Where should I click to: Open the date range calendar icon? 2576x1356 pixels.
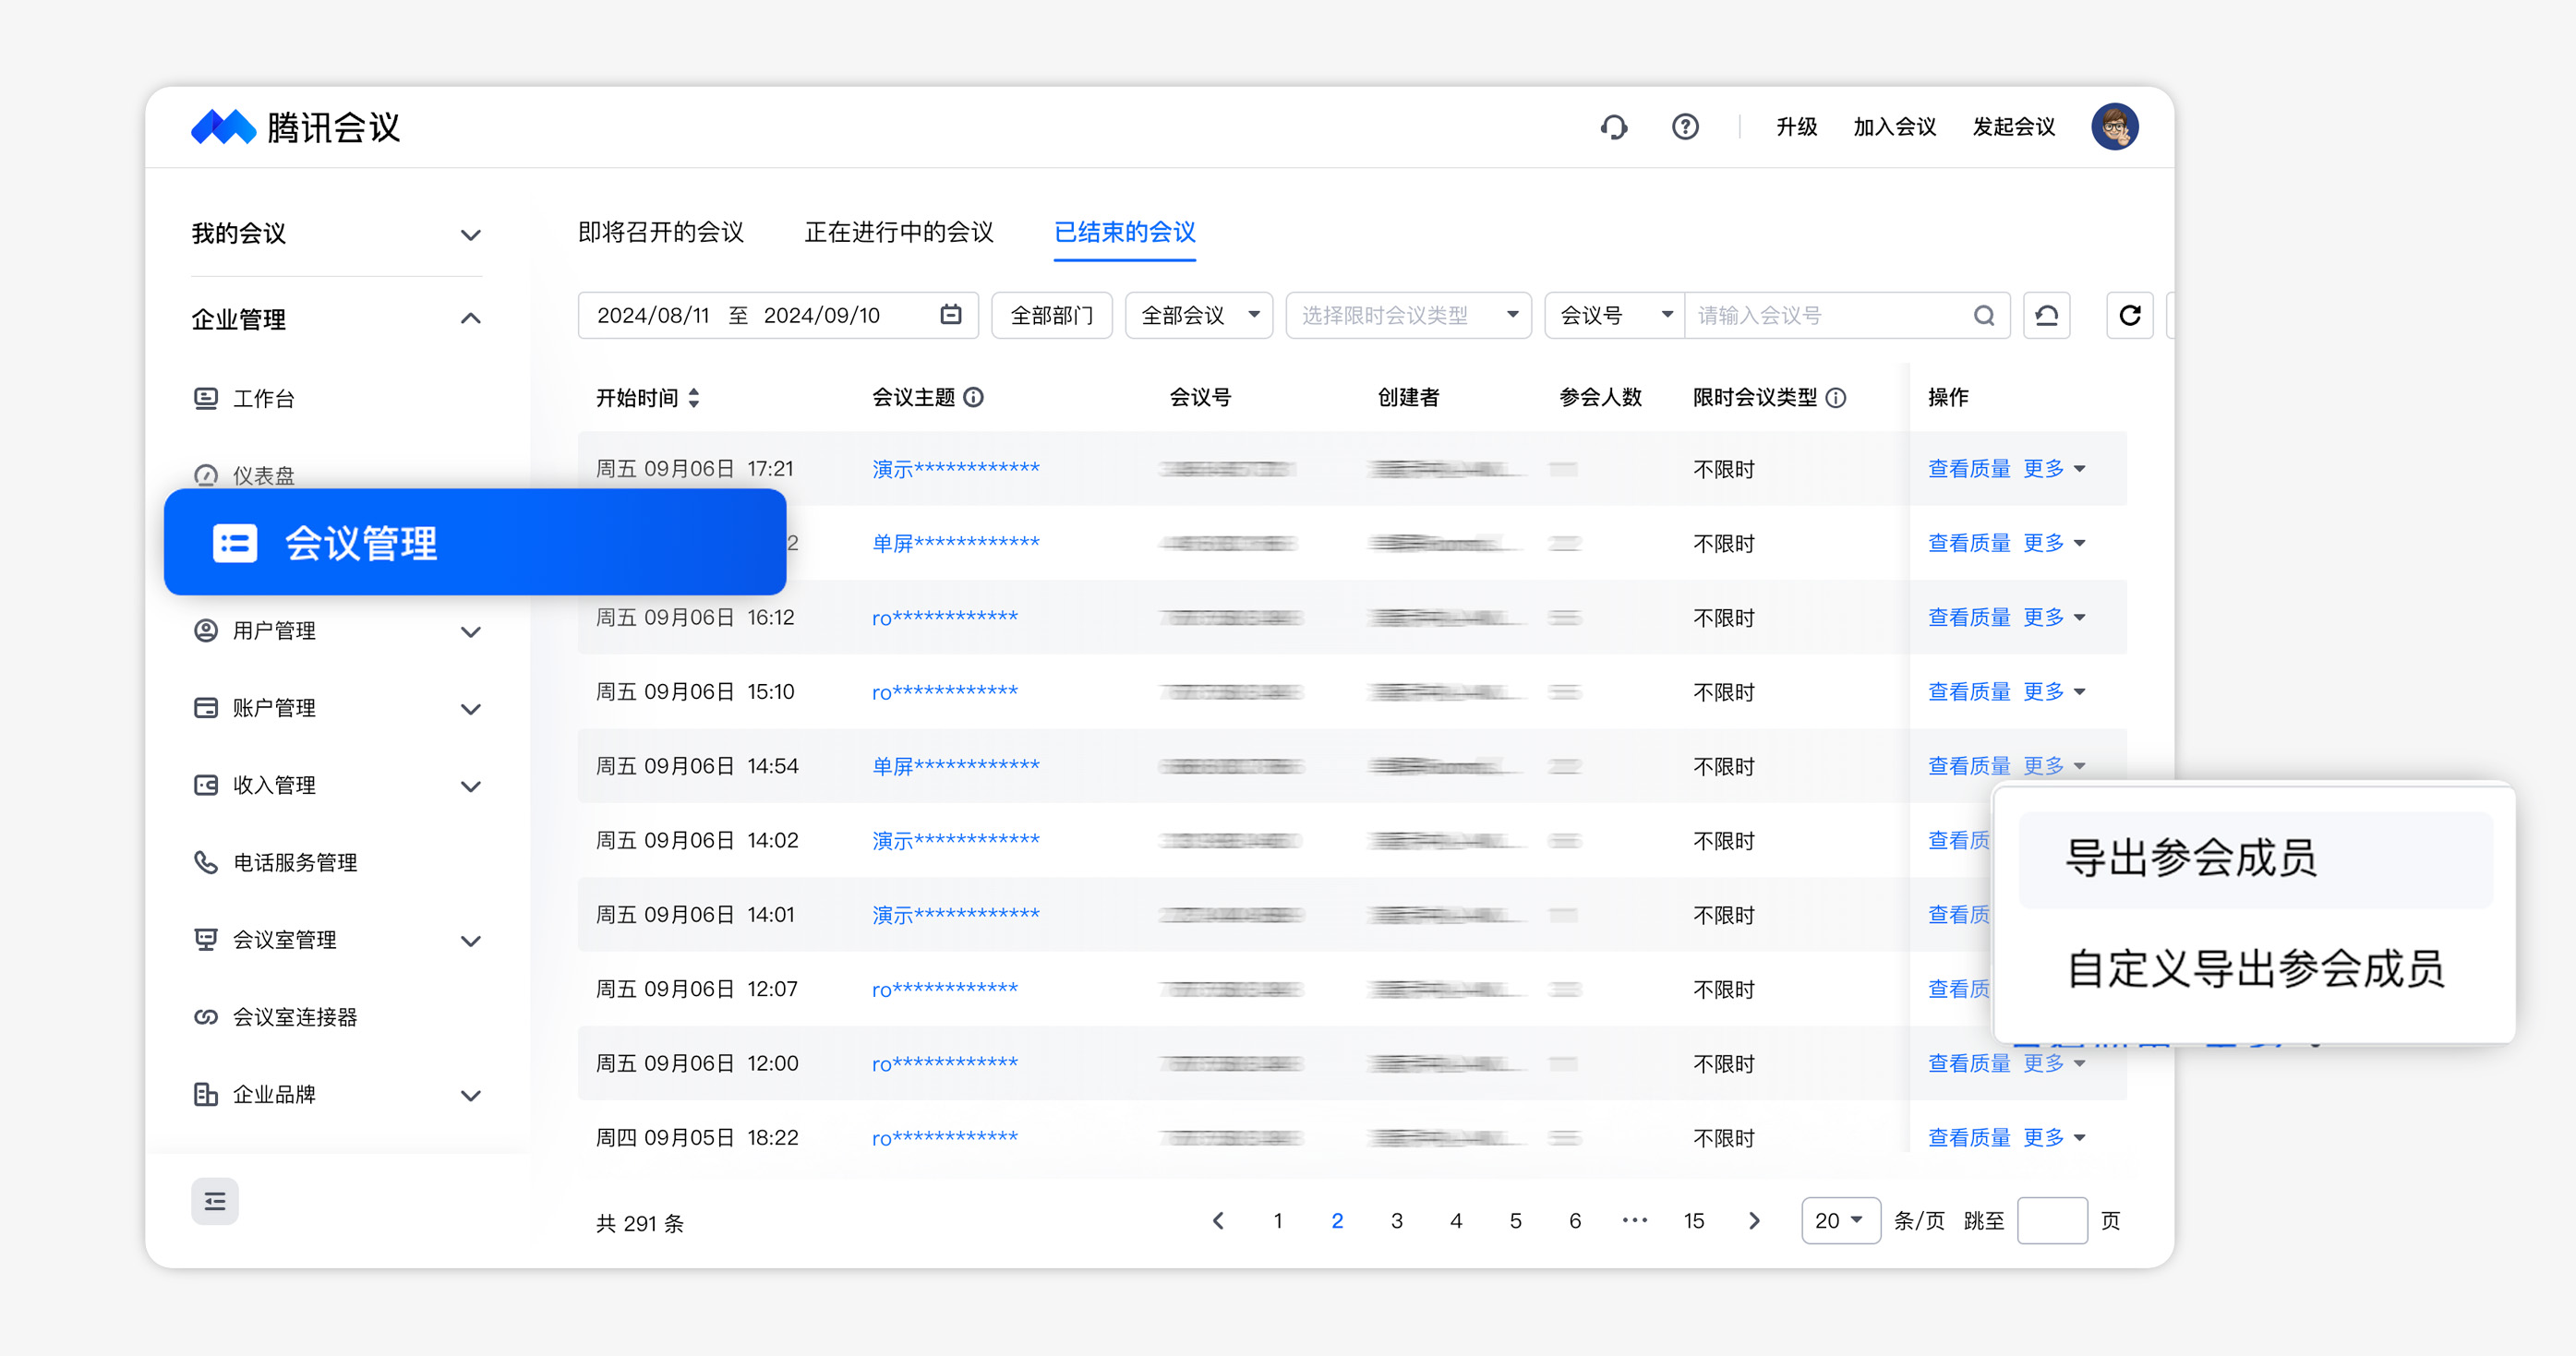[951, 315]
